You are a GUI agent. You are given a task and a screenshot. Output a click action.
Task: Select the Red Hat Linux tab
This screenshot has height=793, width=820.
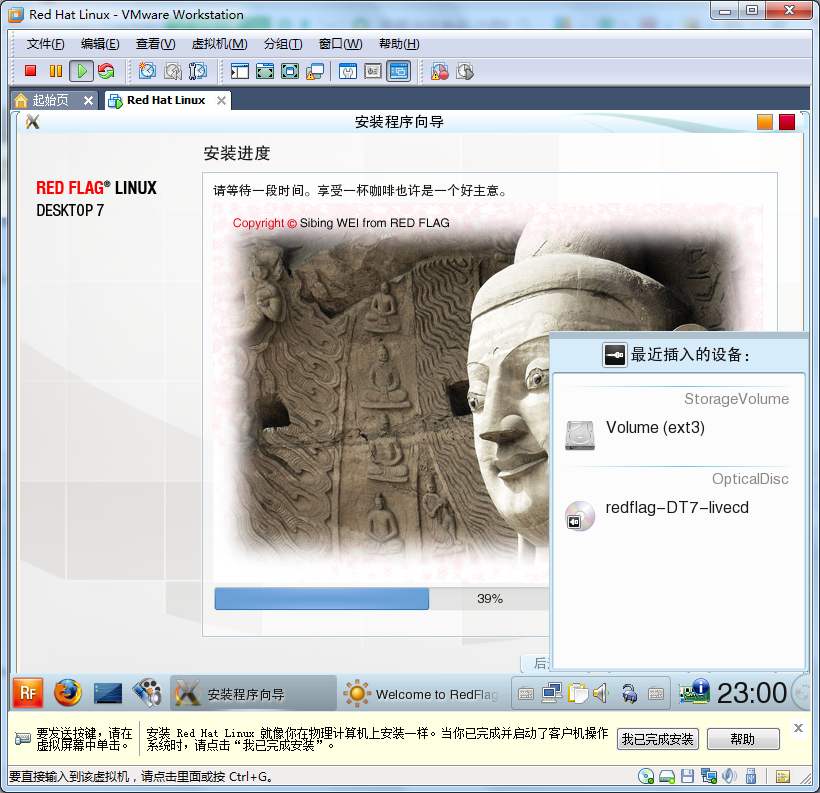click(166, 100)
